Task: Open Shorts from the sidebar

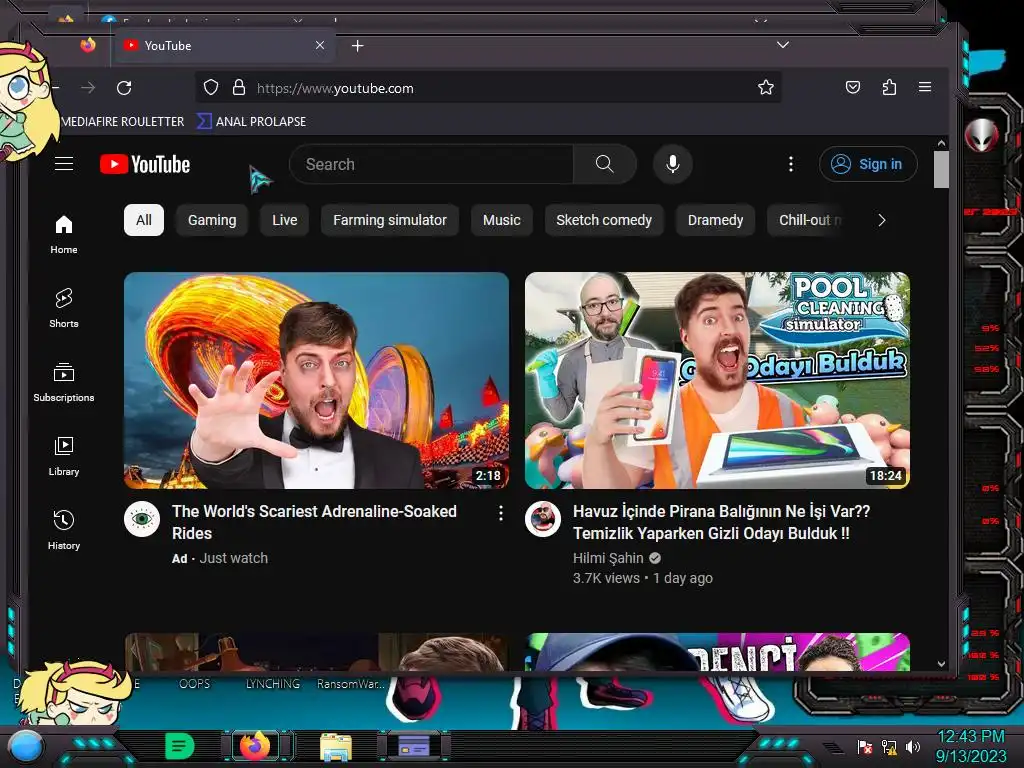Action: pos(63,308)
